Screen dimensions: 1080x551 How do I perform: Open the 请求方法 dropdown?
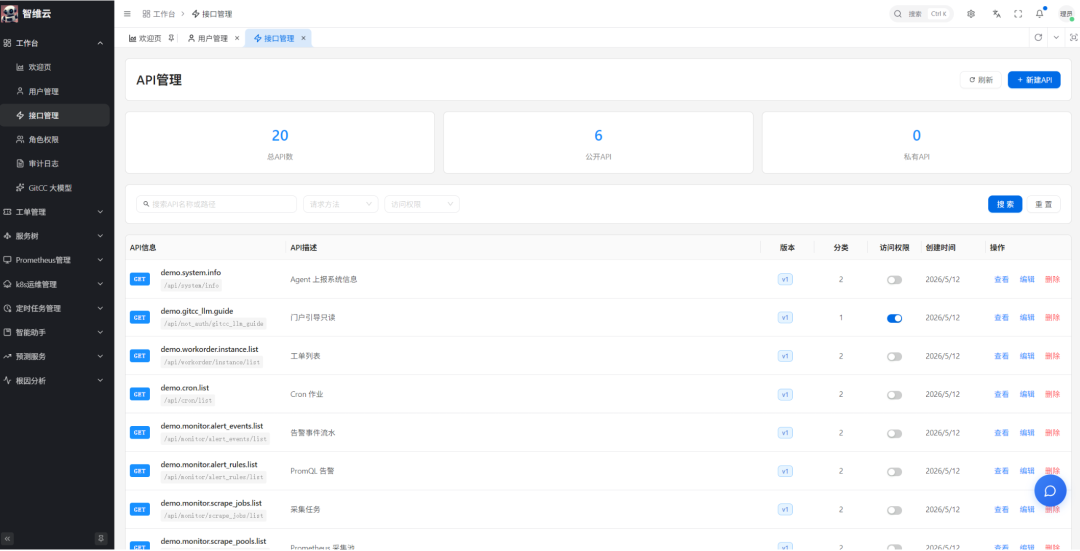[341, 204]
